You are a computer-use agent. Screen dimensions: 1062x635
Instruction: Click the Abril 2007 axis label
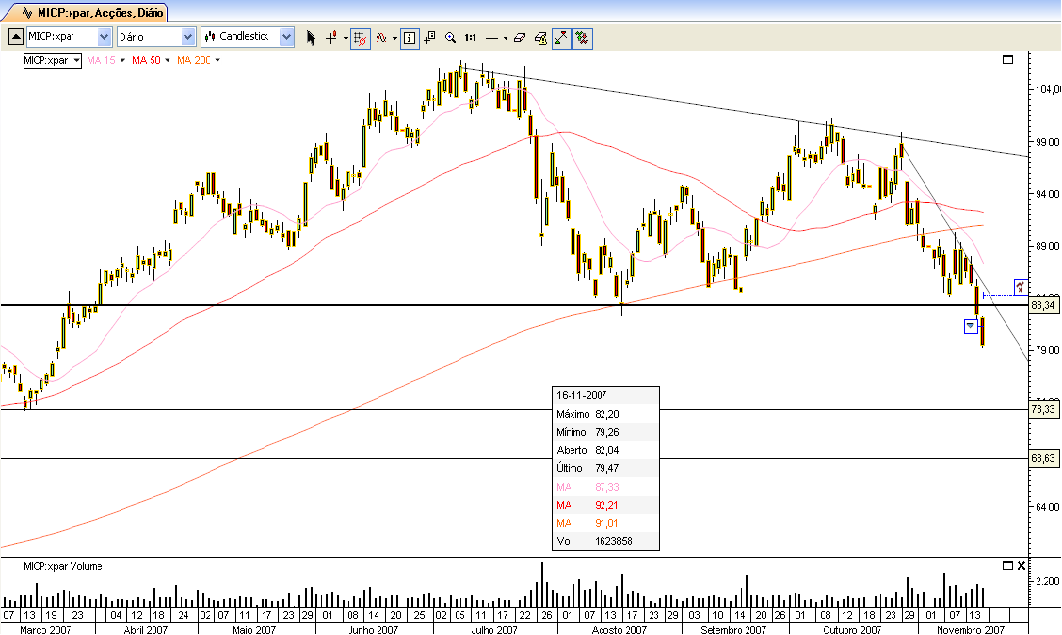coord(146,630)
